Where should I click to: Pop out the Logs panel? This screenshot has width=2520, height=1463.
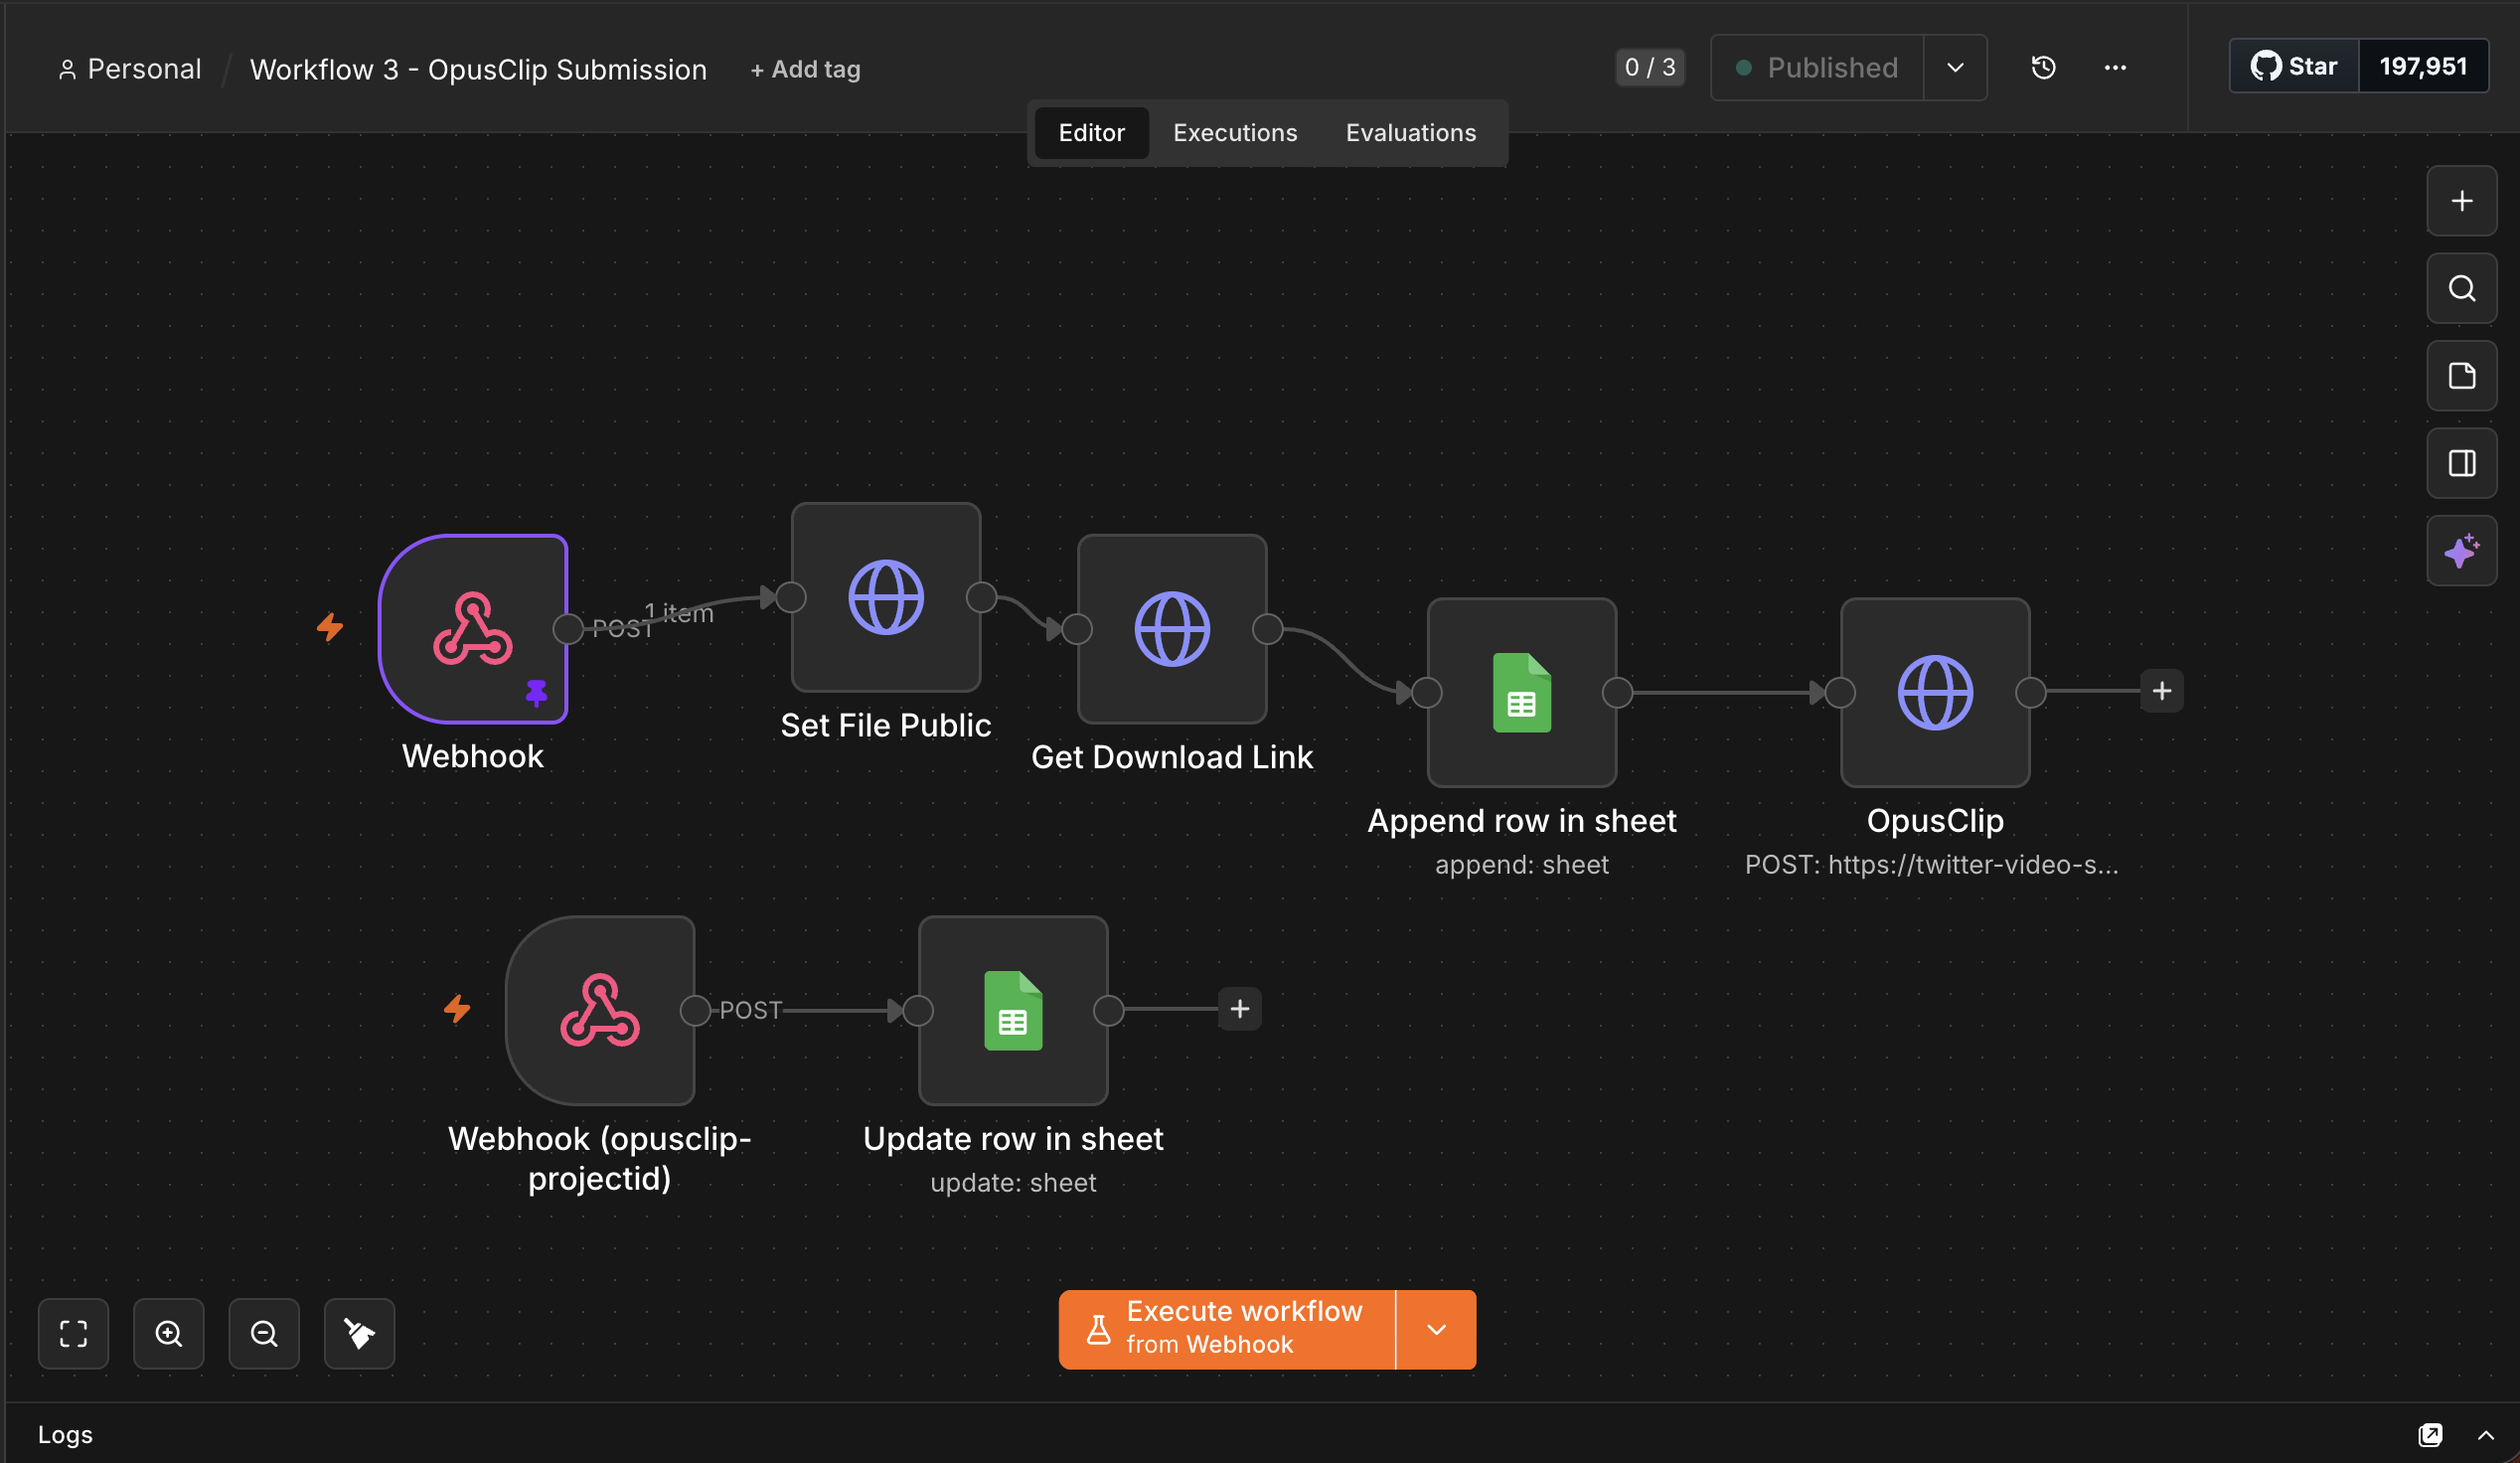(2430, 1435)
